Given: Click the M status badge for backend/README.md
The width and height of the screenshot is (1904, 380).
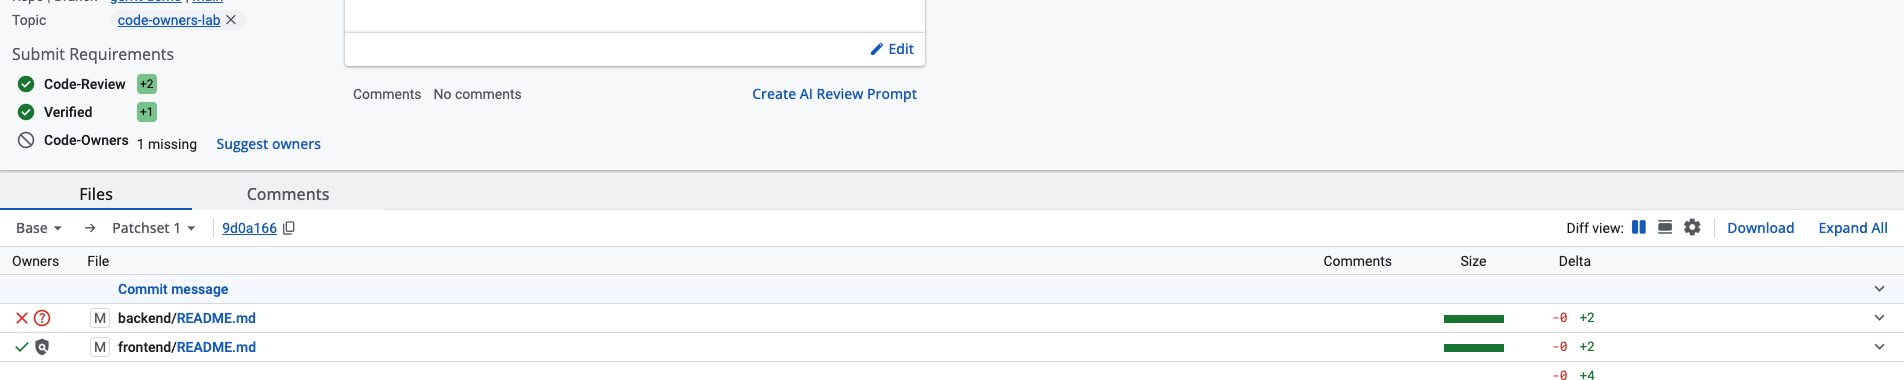Looking at the screenshot, I should click(x=100, y=318).
